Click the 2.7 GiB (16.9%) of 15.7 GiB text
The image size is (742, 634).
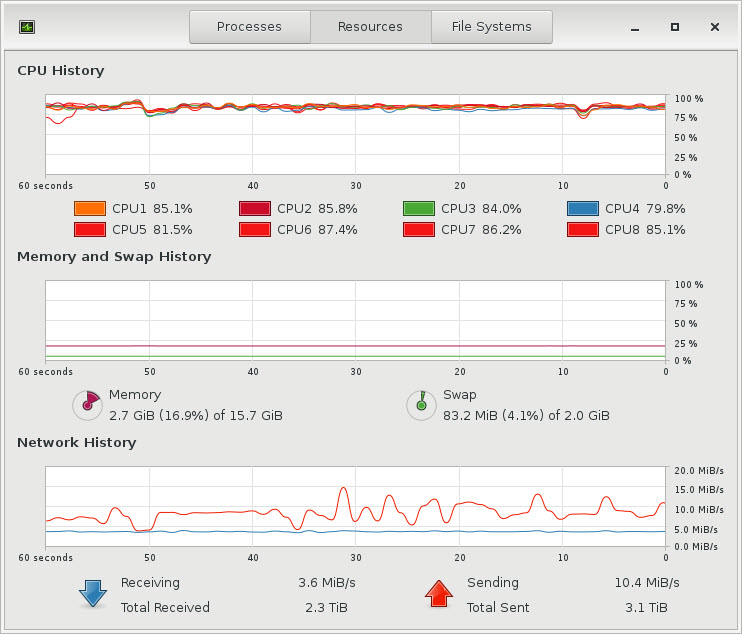(x=196, y=415)
